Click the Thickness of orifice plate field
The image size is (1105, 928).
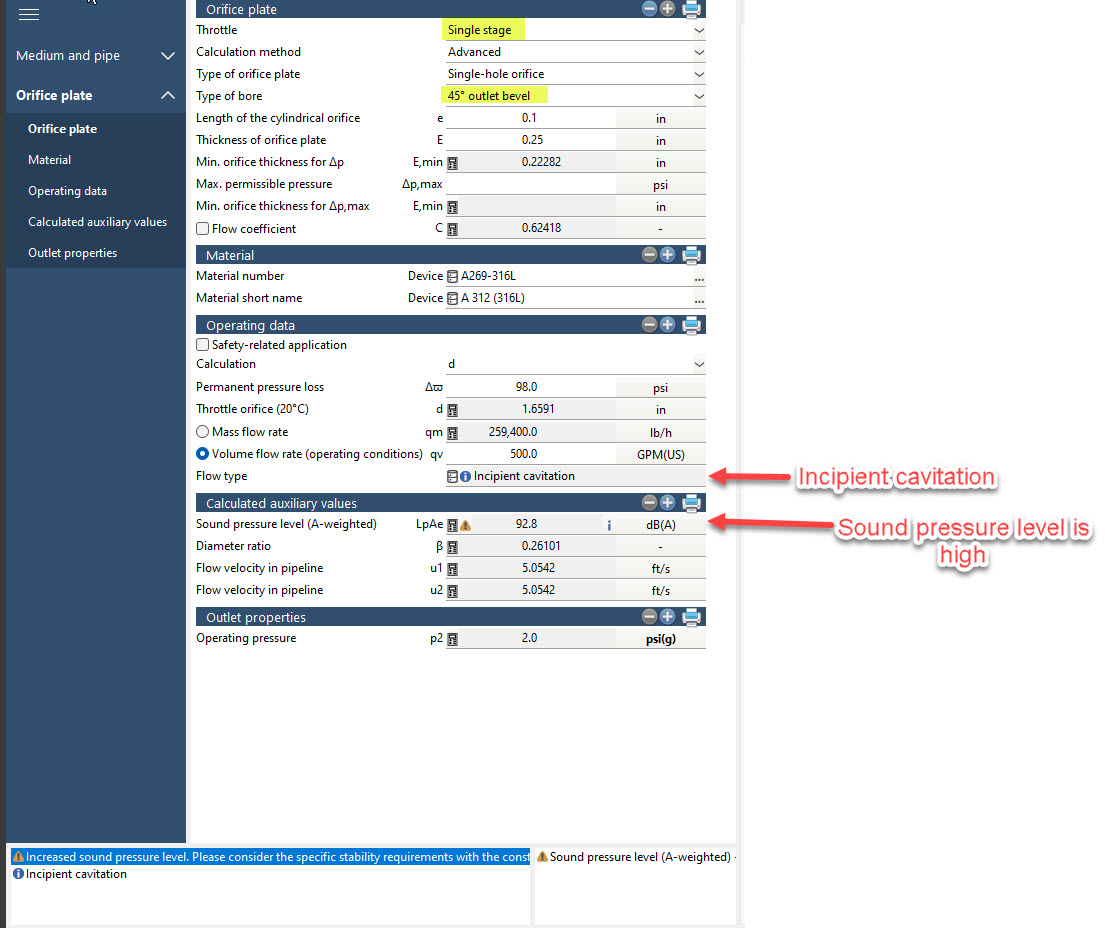coord(529,140)
